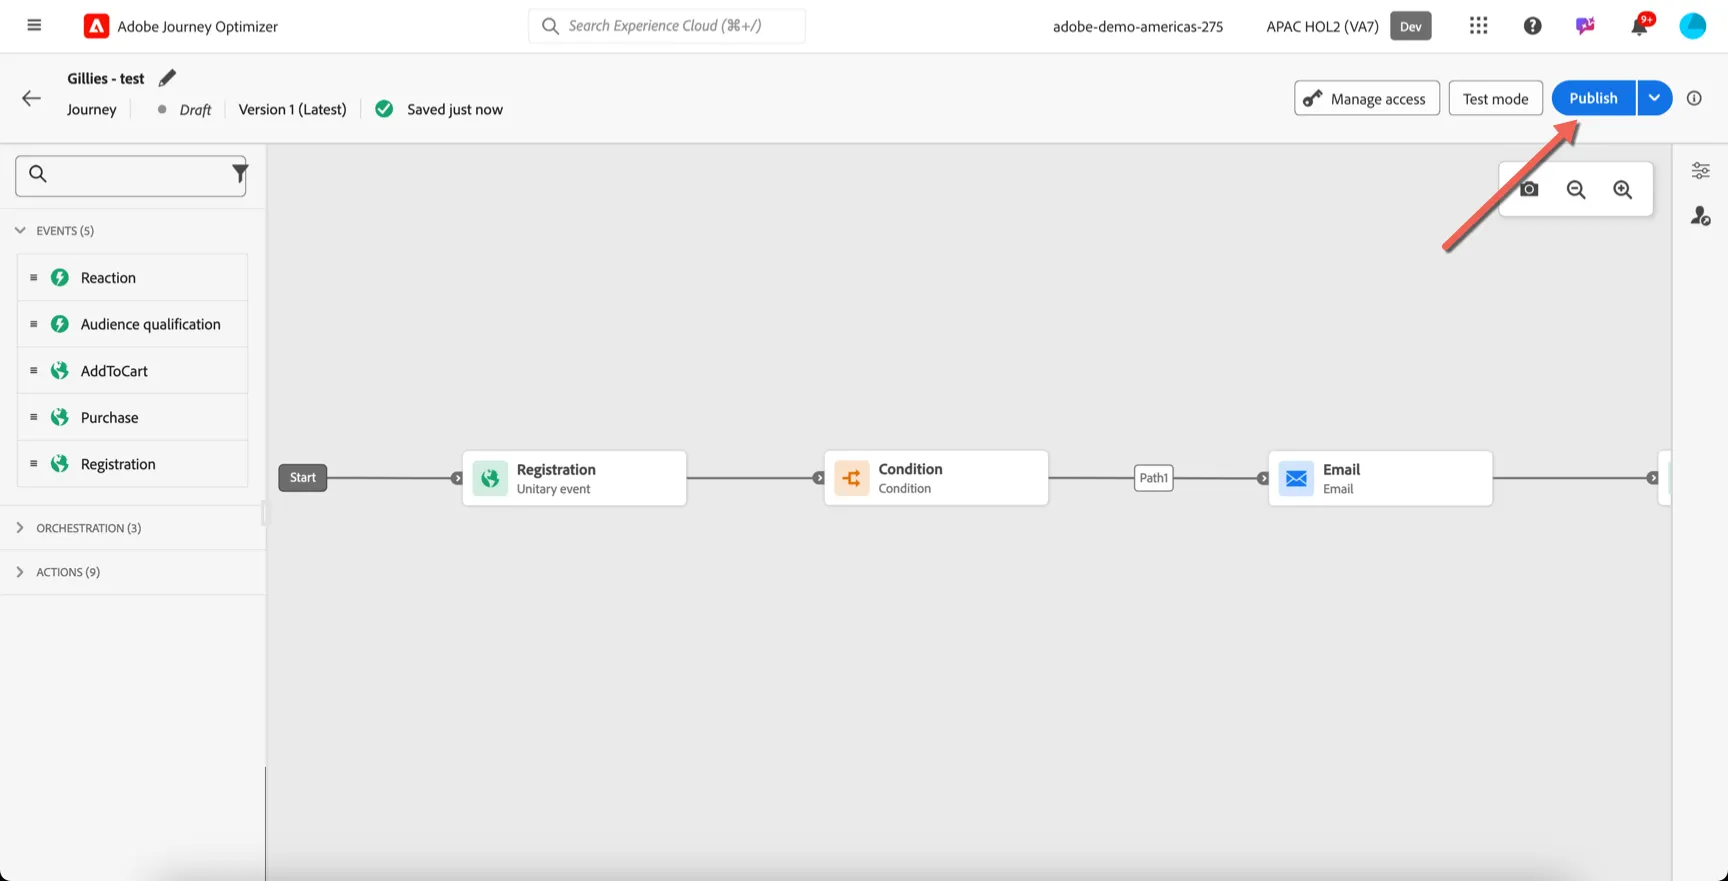Image resolution: width=1728 pixels, height=881 pixels.
Task: Open Manage access
Action: pos(1367,98)
